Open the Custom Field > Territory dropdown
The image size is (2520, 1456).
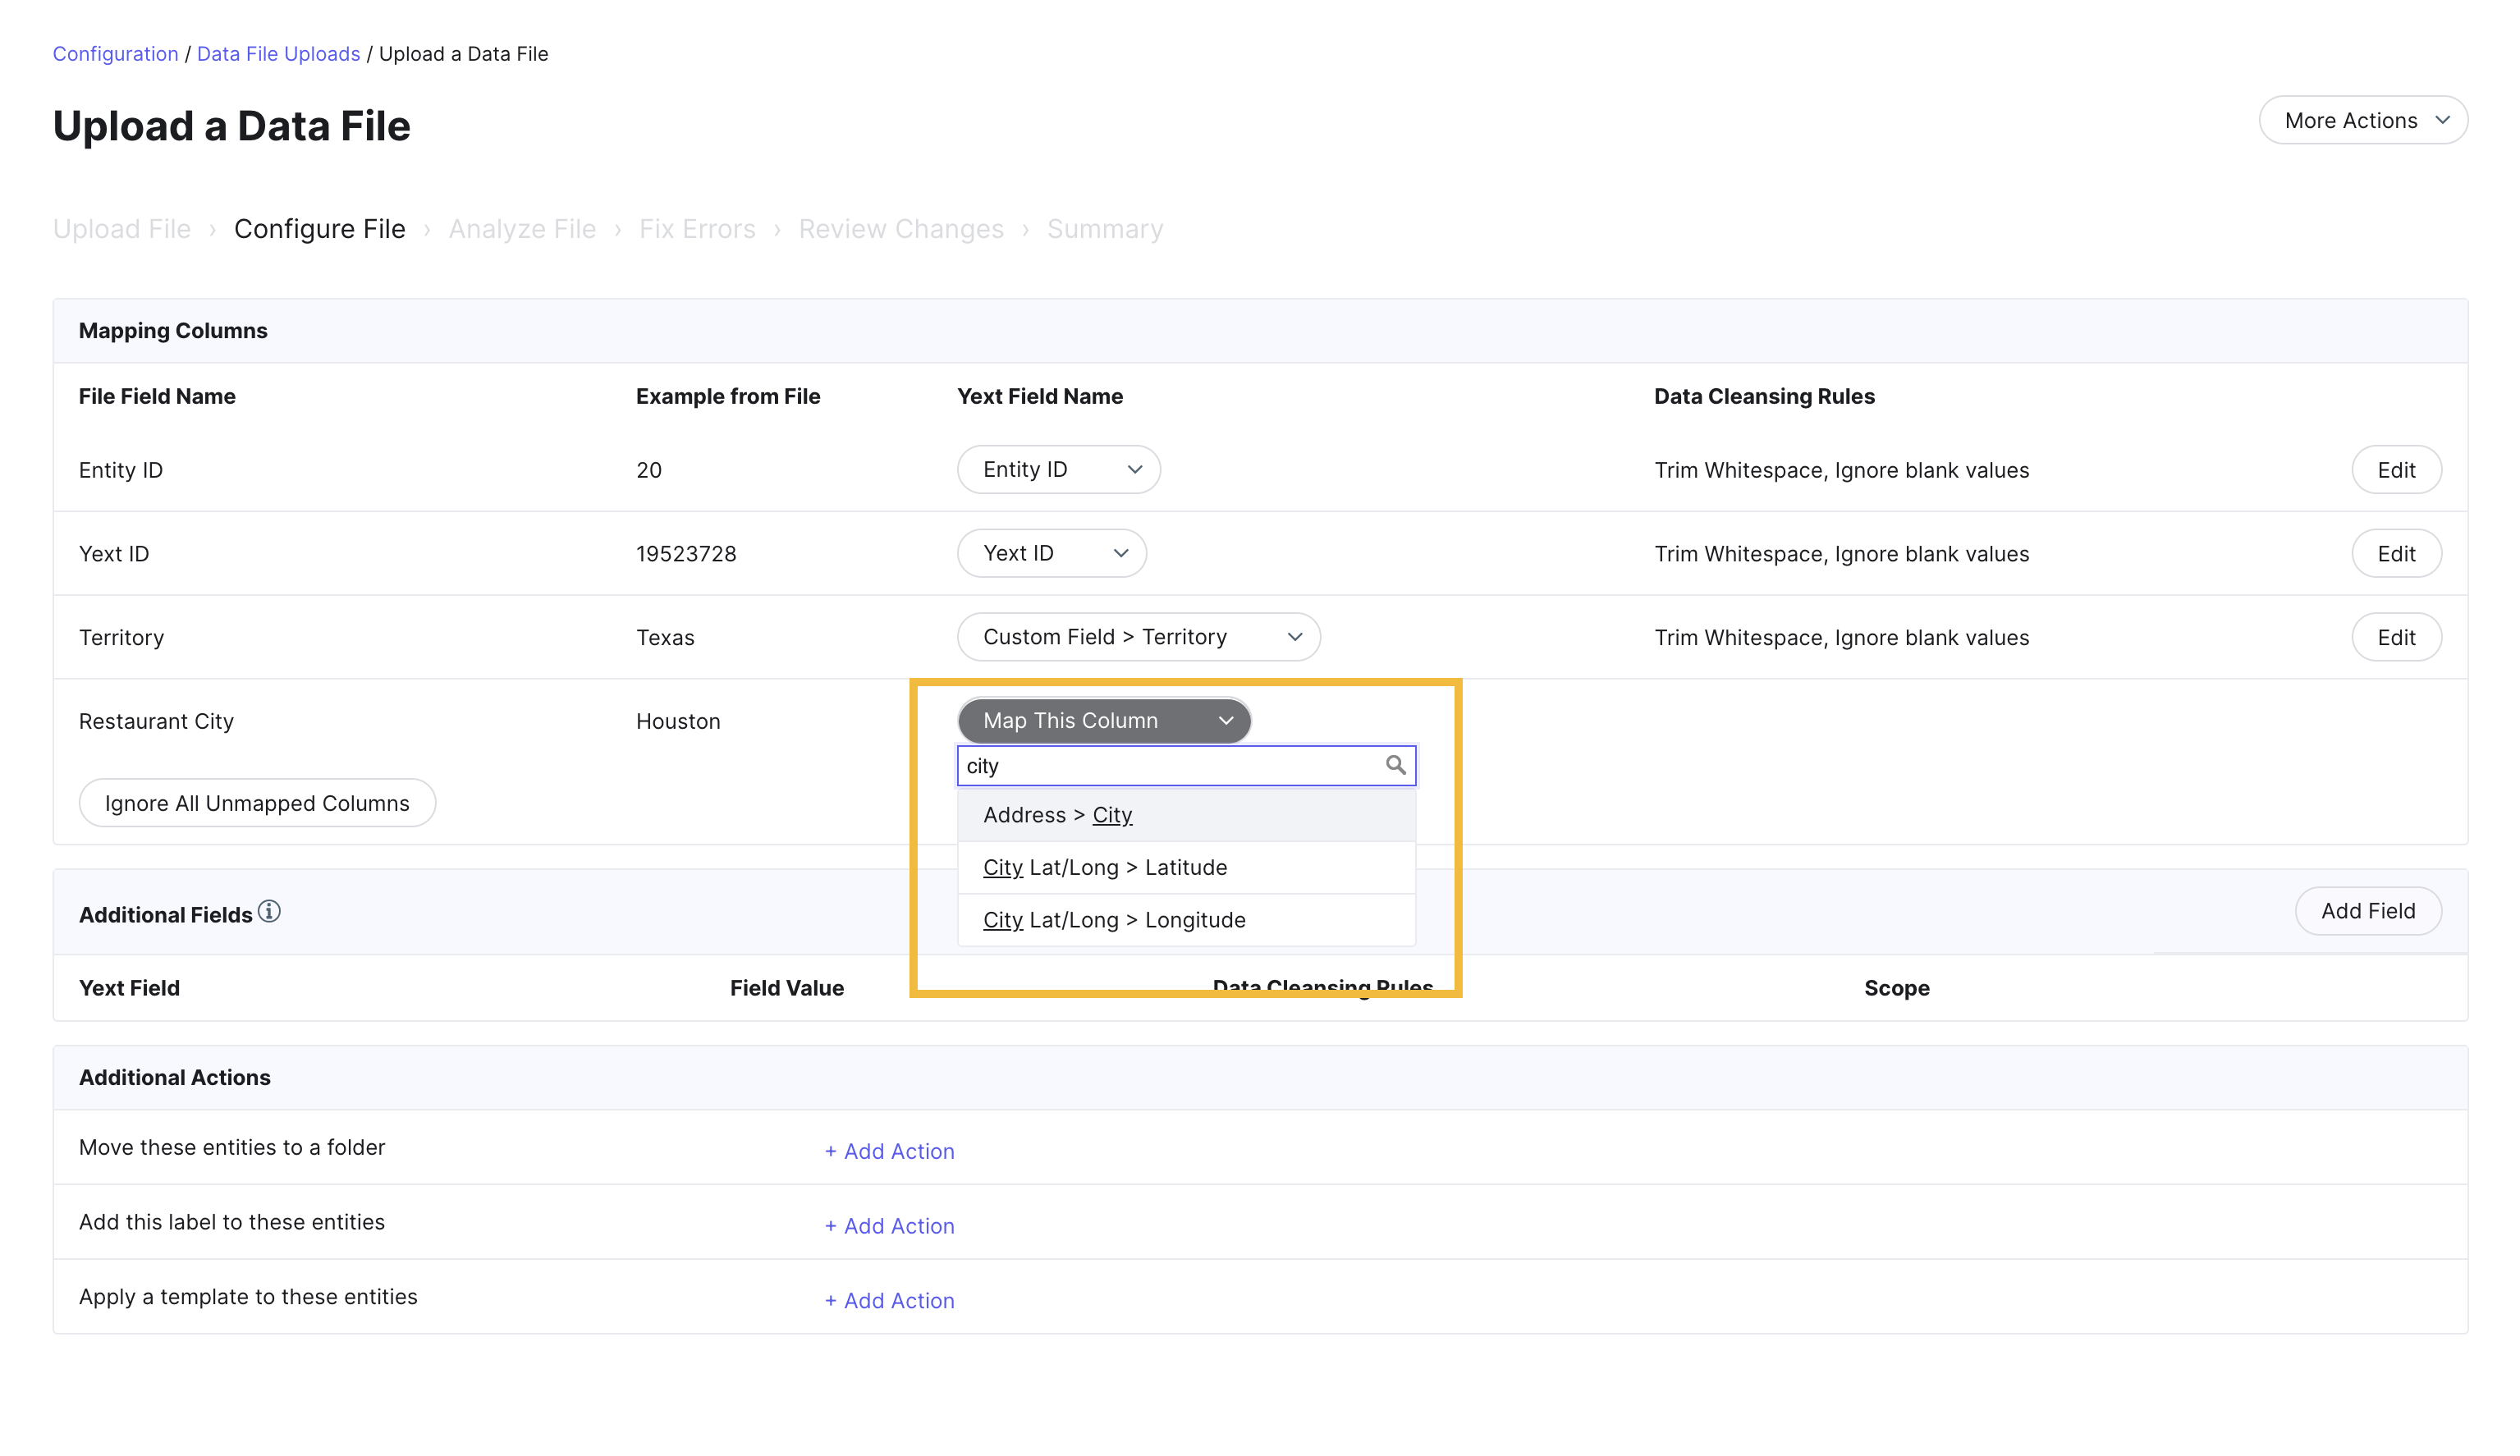[1138, 637]
